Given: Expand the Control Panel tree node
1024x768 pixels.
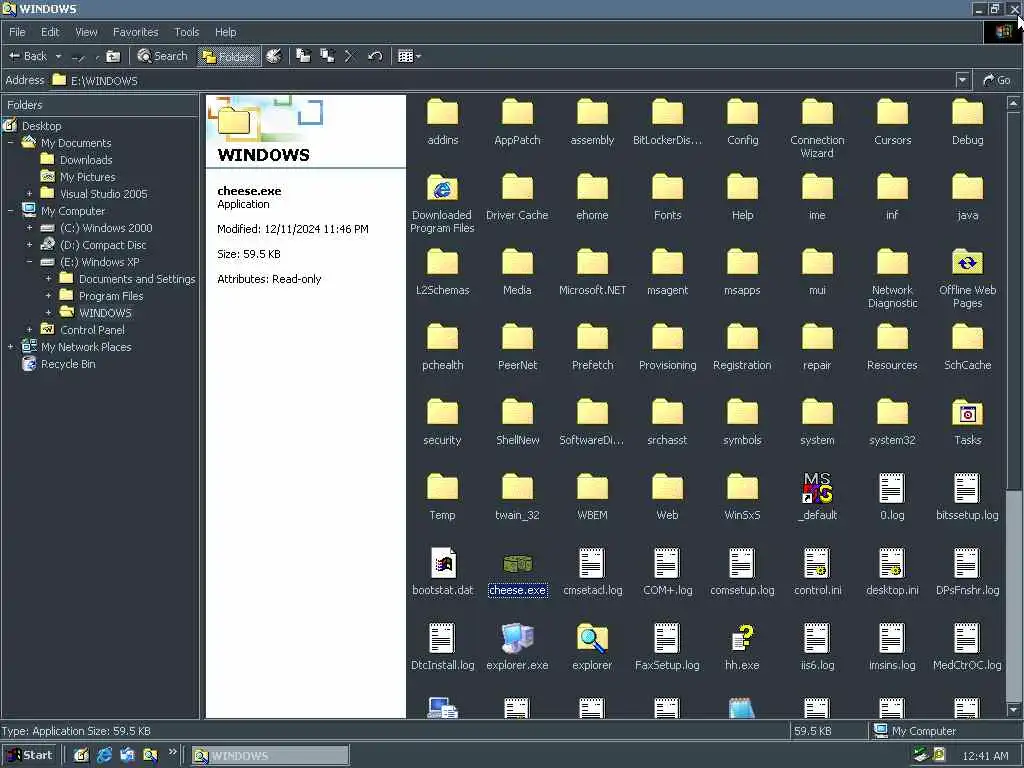Looking at the screenshot, I should [29, 330].
